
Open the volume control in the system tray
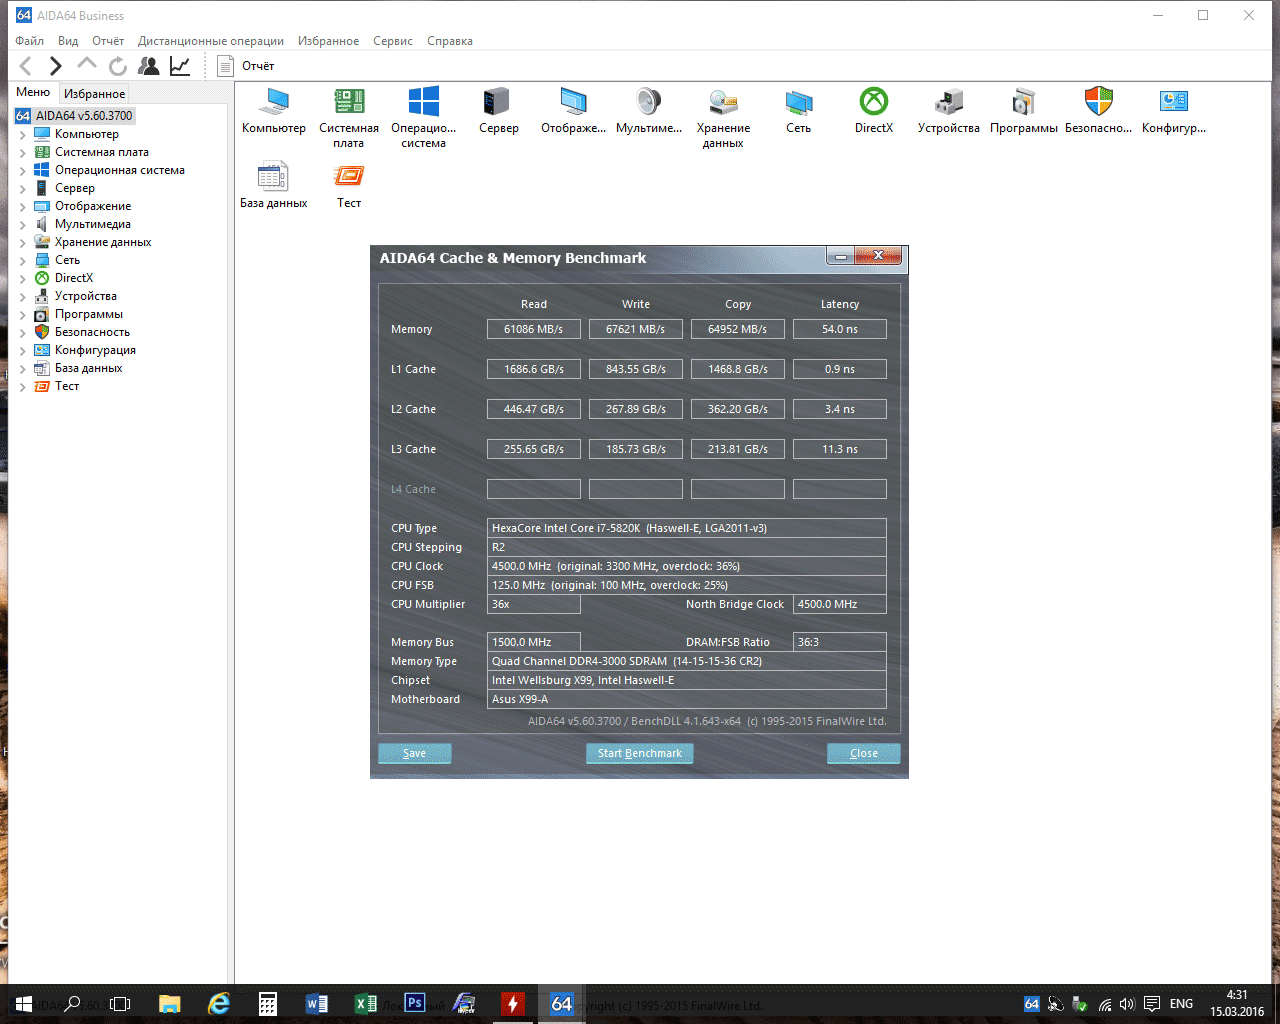click(x=1127, y=1004)
